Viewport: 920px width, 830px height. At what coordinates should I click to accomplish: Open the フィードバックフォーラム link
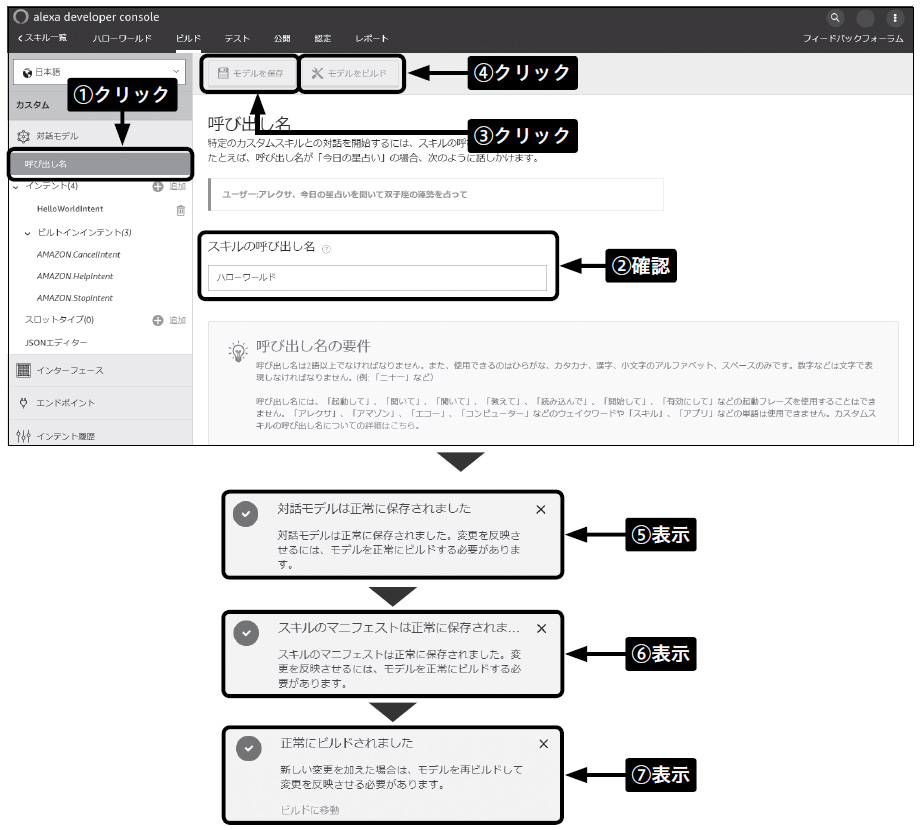853,38
